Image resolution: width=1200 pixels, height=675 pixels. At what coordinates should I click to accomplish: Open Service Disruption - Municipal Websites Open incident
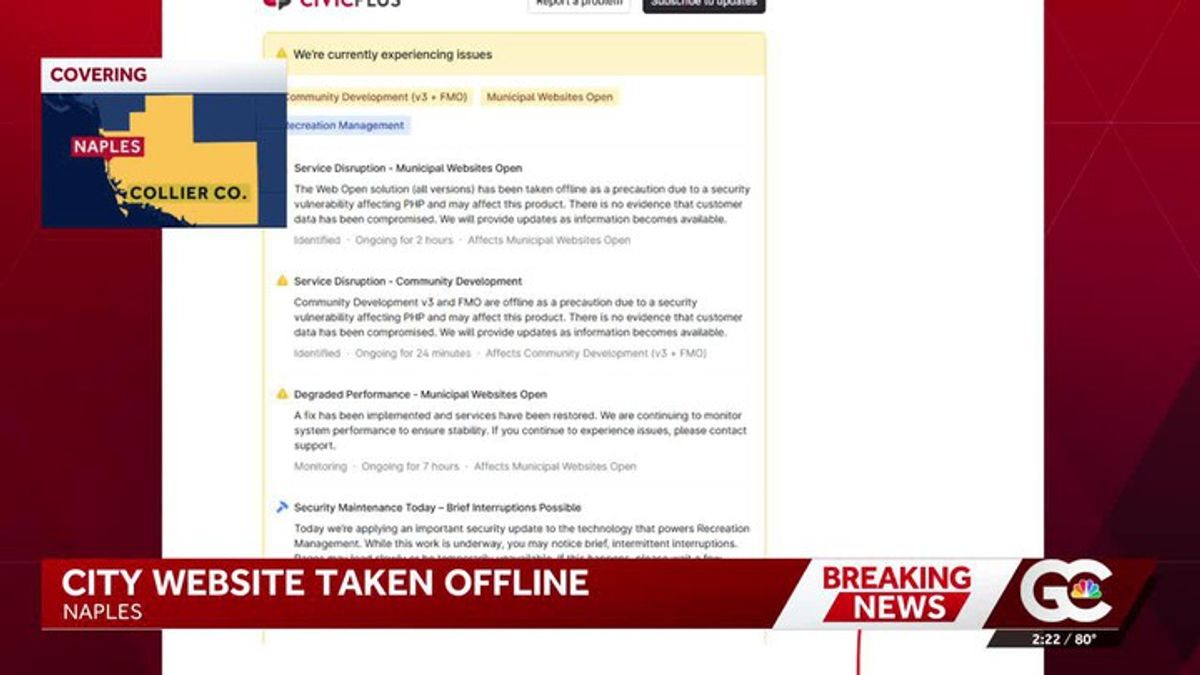pyautogui.click(x=408, y=168)
